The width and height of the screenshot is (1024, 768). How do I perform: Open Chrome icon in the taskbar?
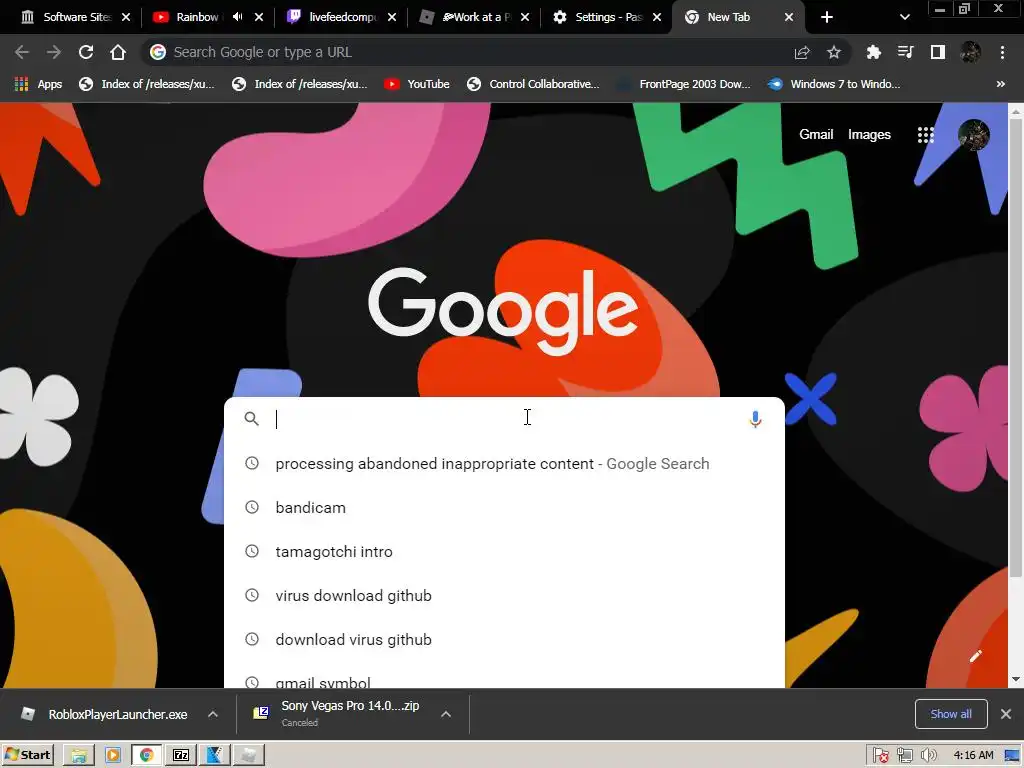pos(146,755)
